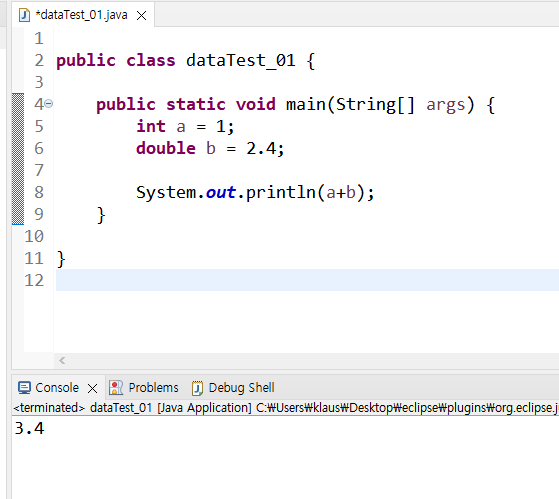Viewport: 559px width, 499px height.
Task: Click the blue change marker beside line 6
Action: tap(18, 148)
